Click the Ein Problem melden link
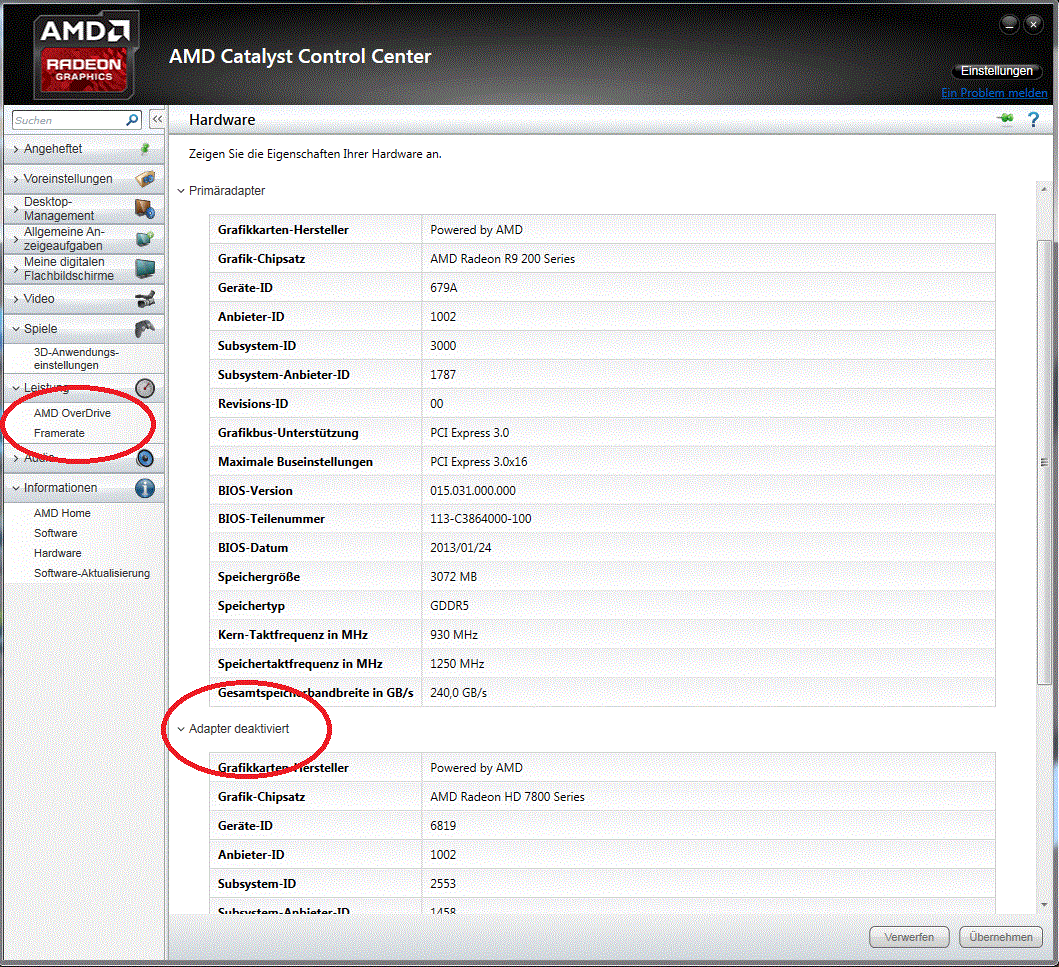 [994, 93]
